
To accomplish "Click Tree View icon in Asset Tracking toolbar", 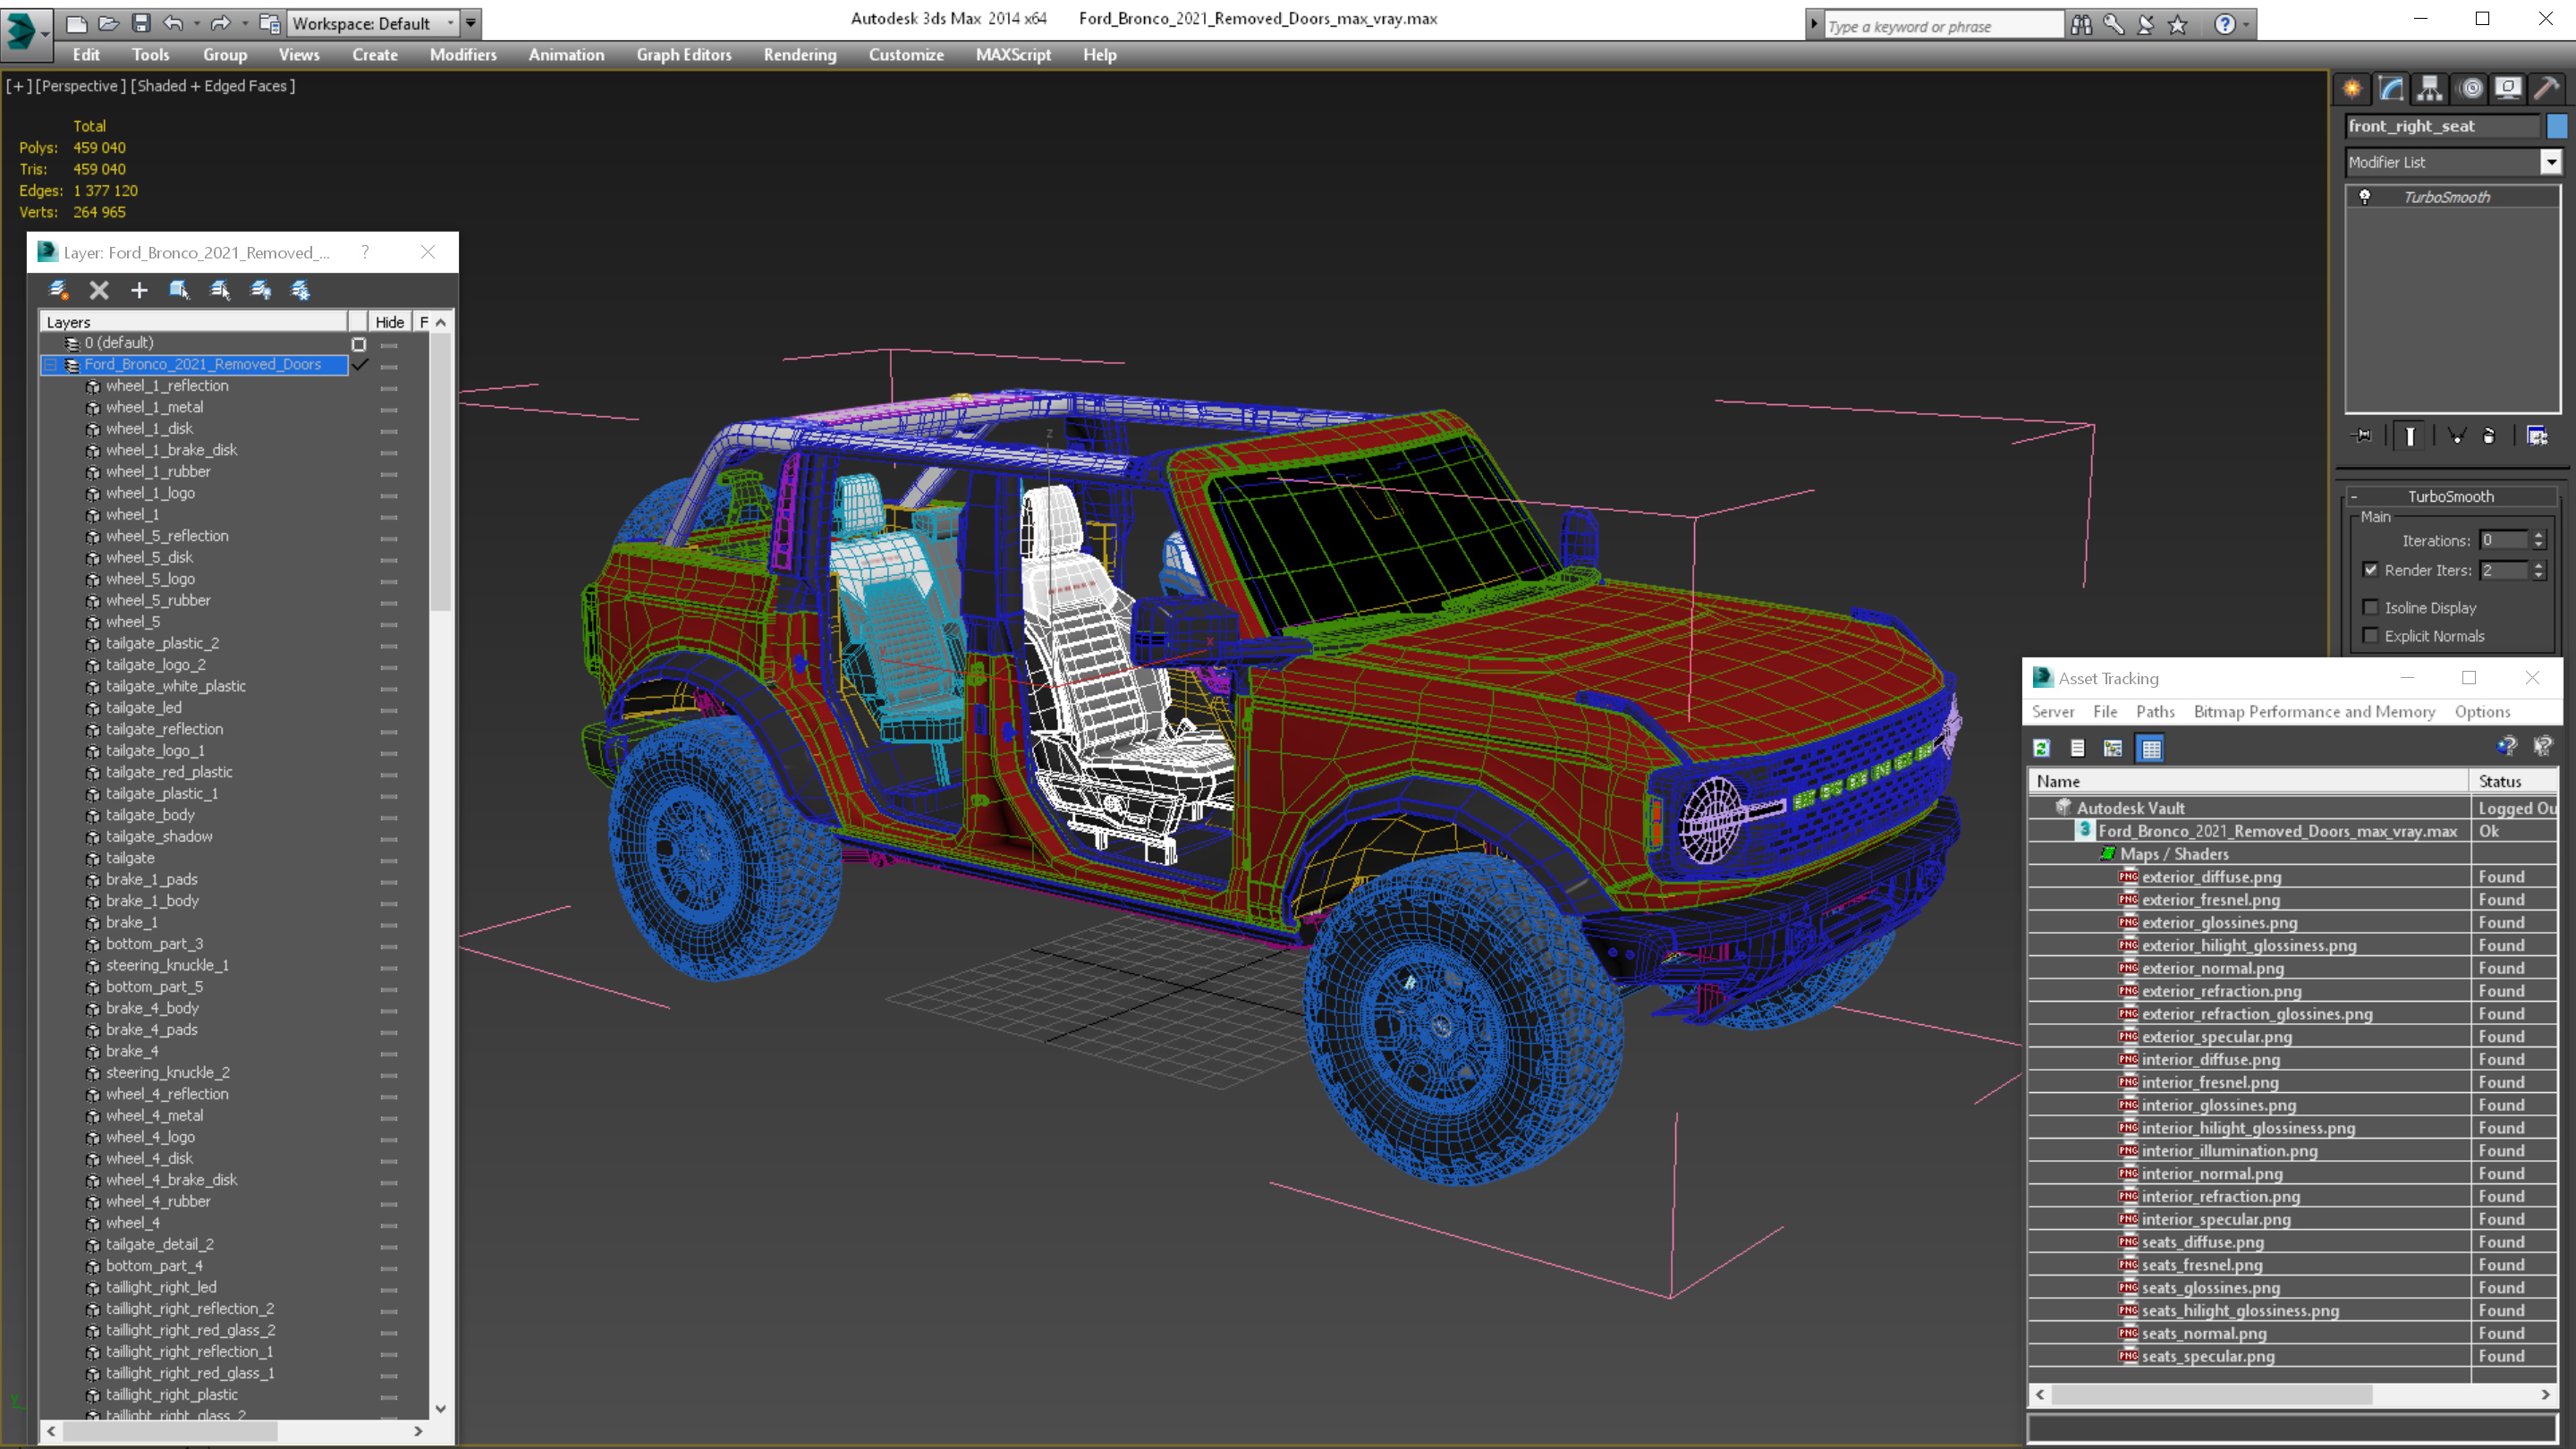I will 2113,748.
